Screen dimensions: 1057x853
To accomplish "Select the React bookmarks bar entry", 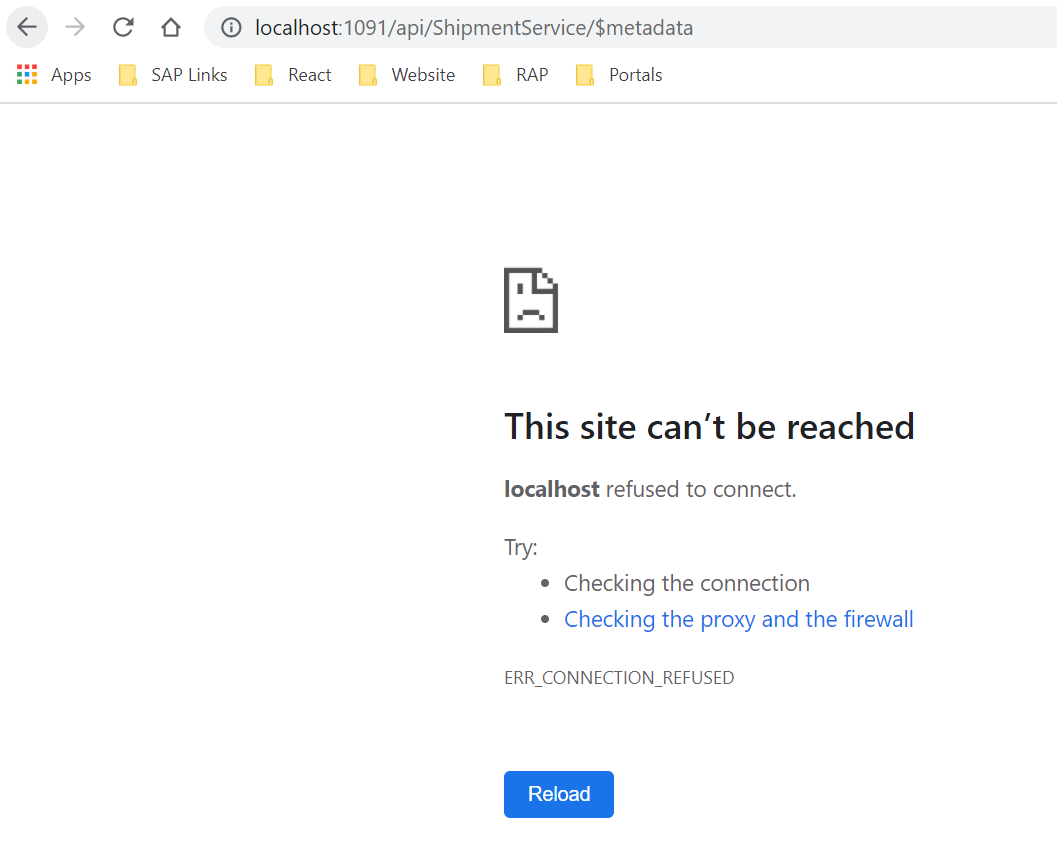I will [x=309, y=74].
